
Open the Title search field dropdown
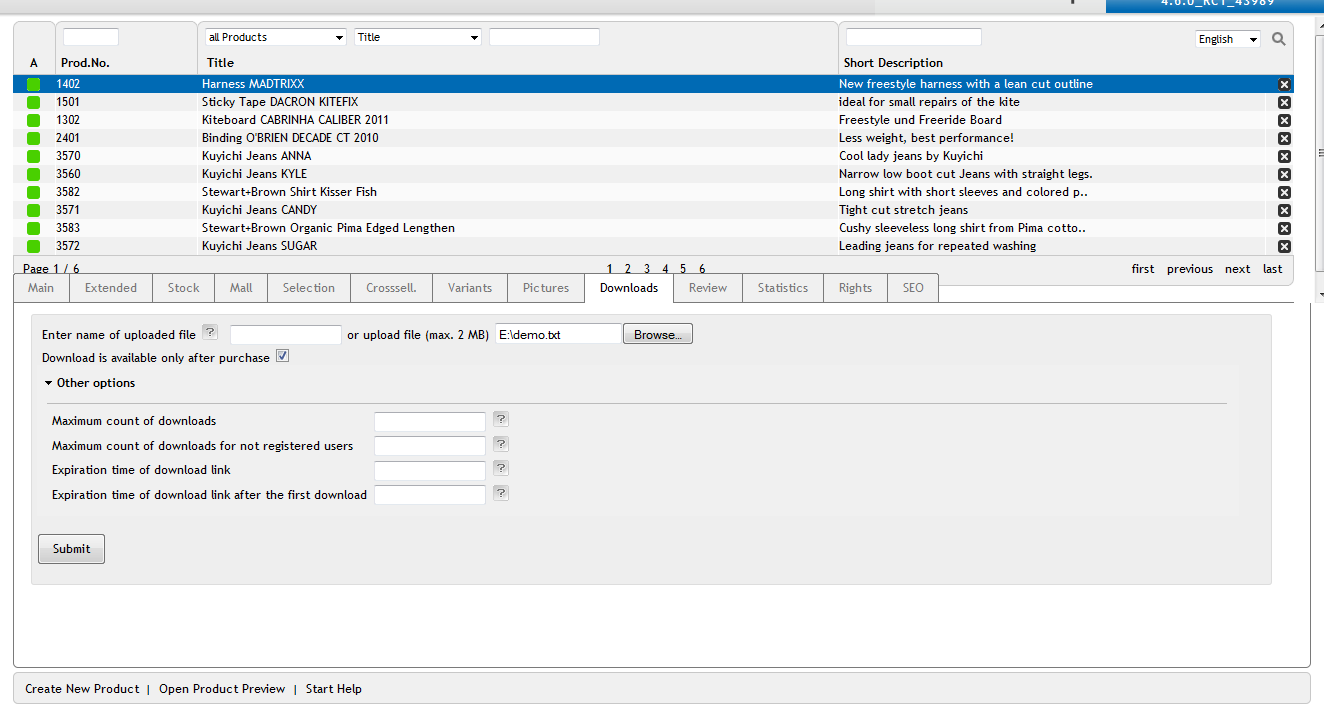[418, 37]
